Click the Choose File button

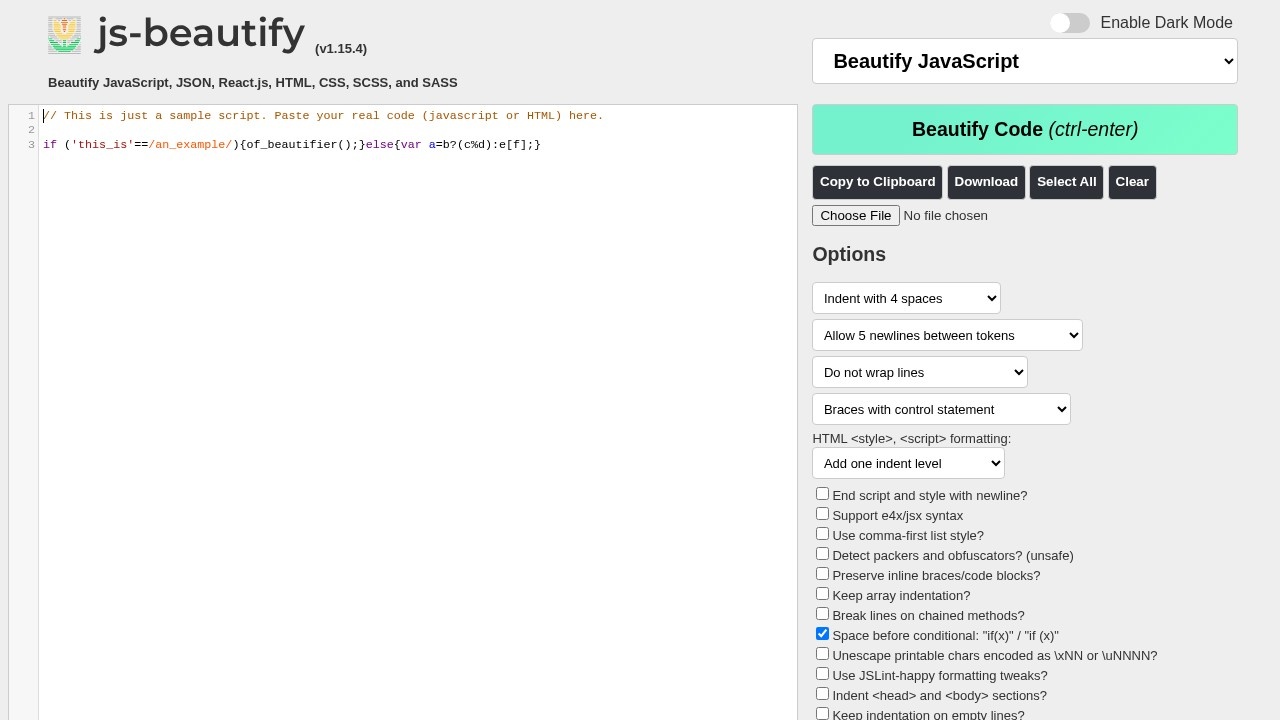(855, 216)
